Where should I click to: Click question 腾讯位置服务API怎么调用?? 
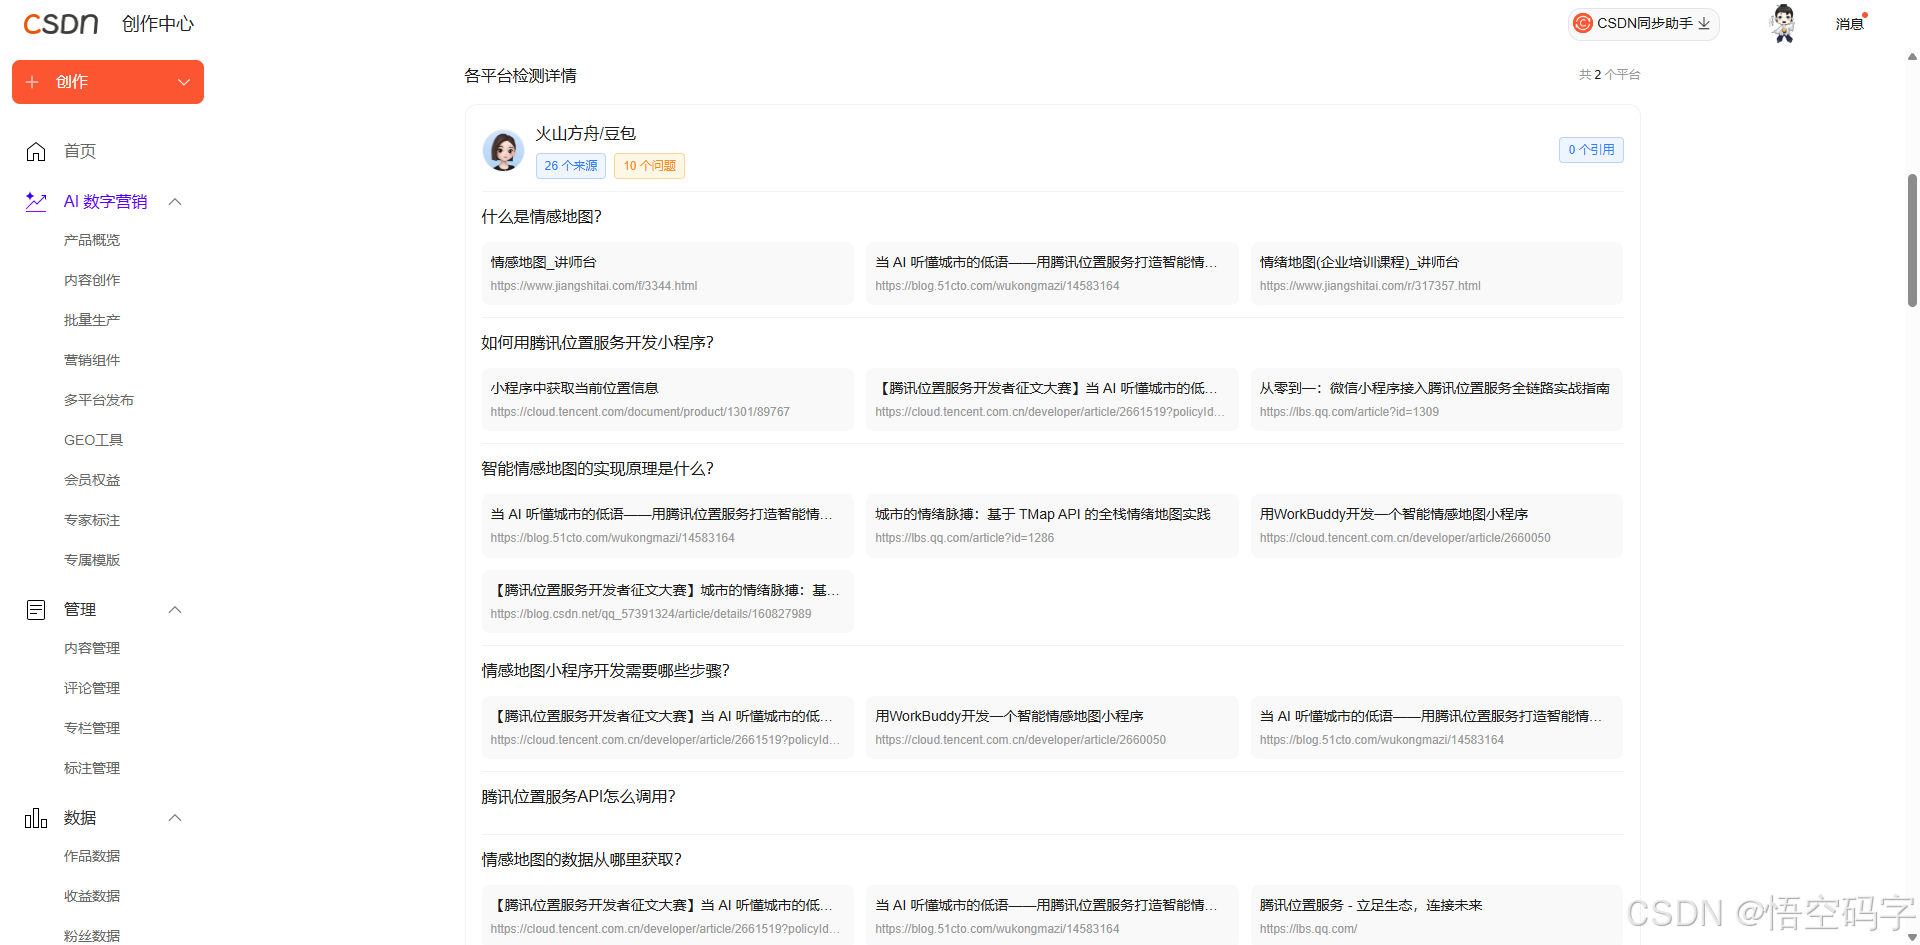[578, 797]
